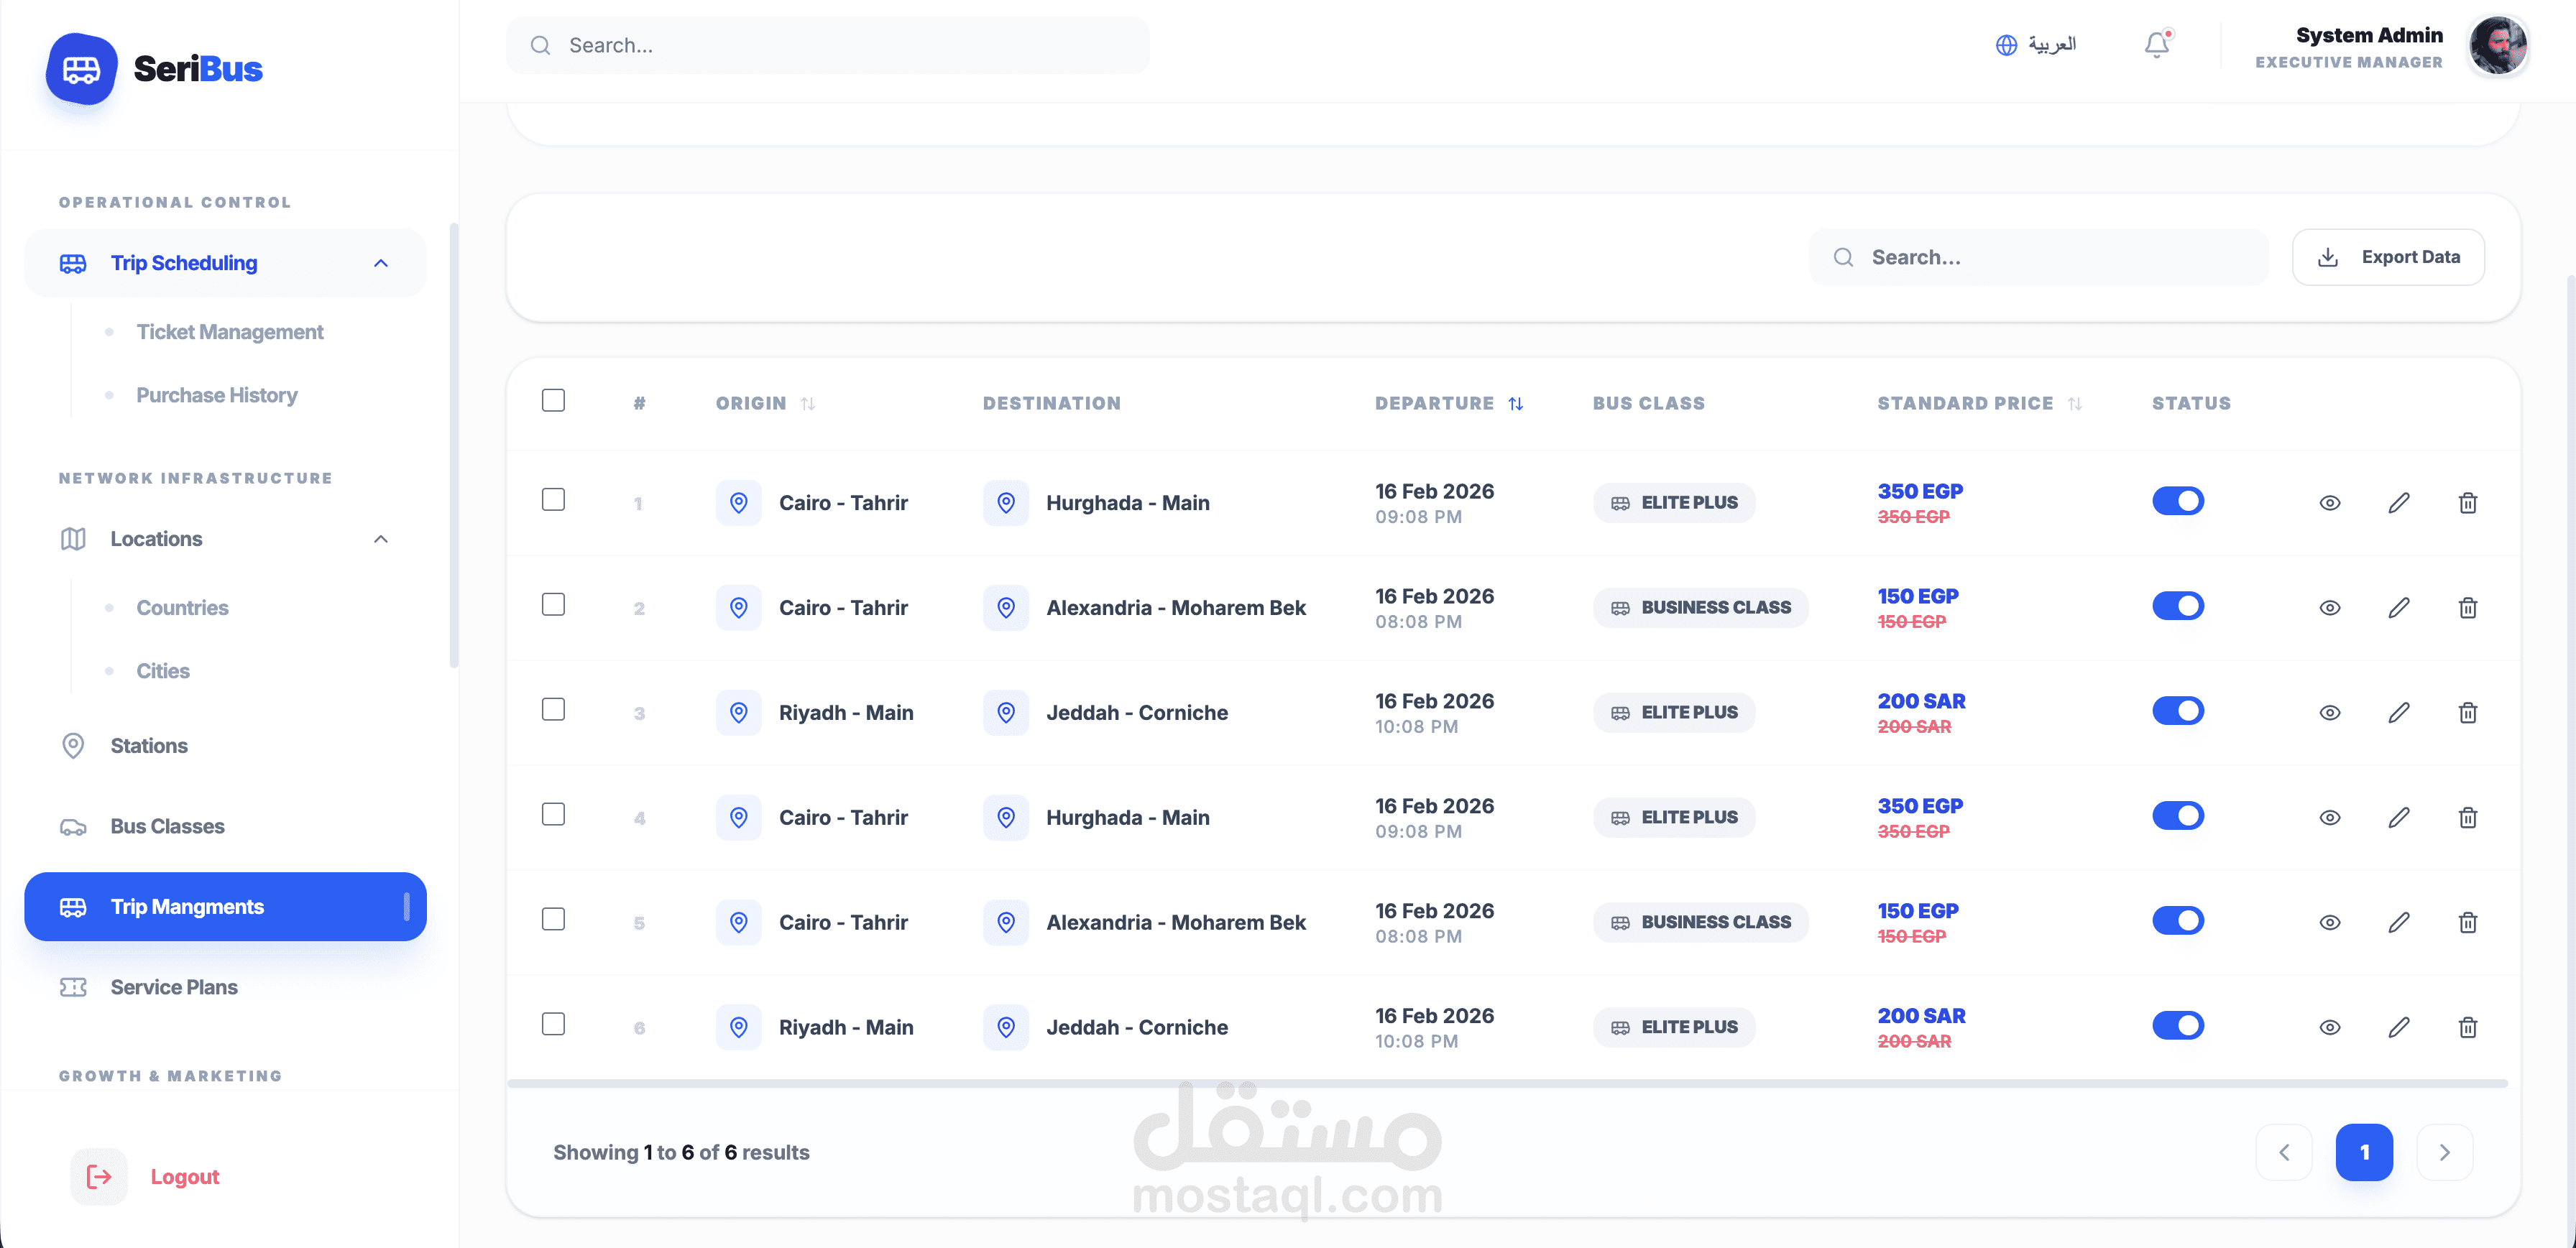2576x1248 pixels.
Task: Click the pencil icon in row 5
Action: 2398,922
